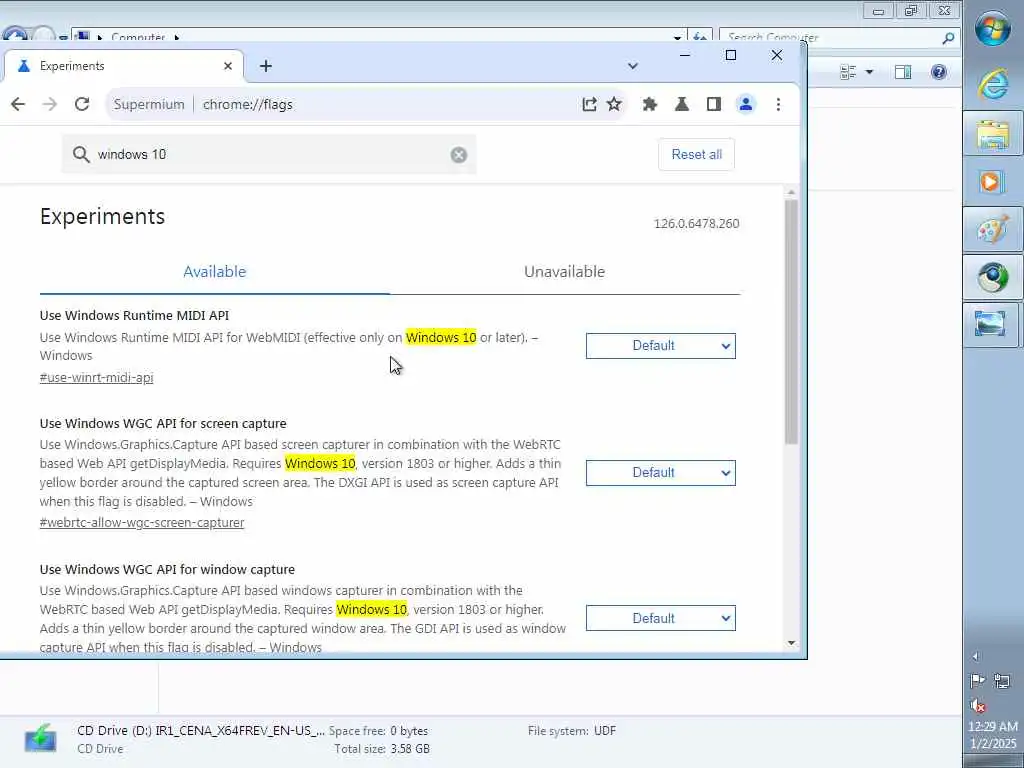Switch to the Available tab

click(215, 272)
